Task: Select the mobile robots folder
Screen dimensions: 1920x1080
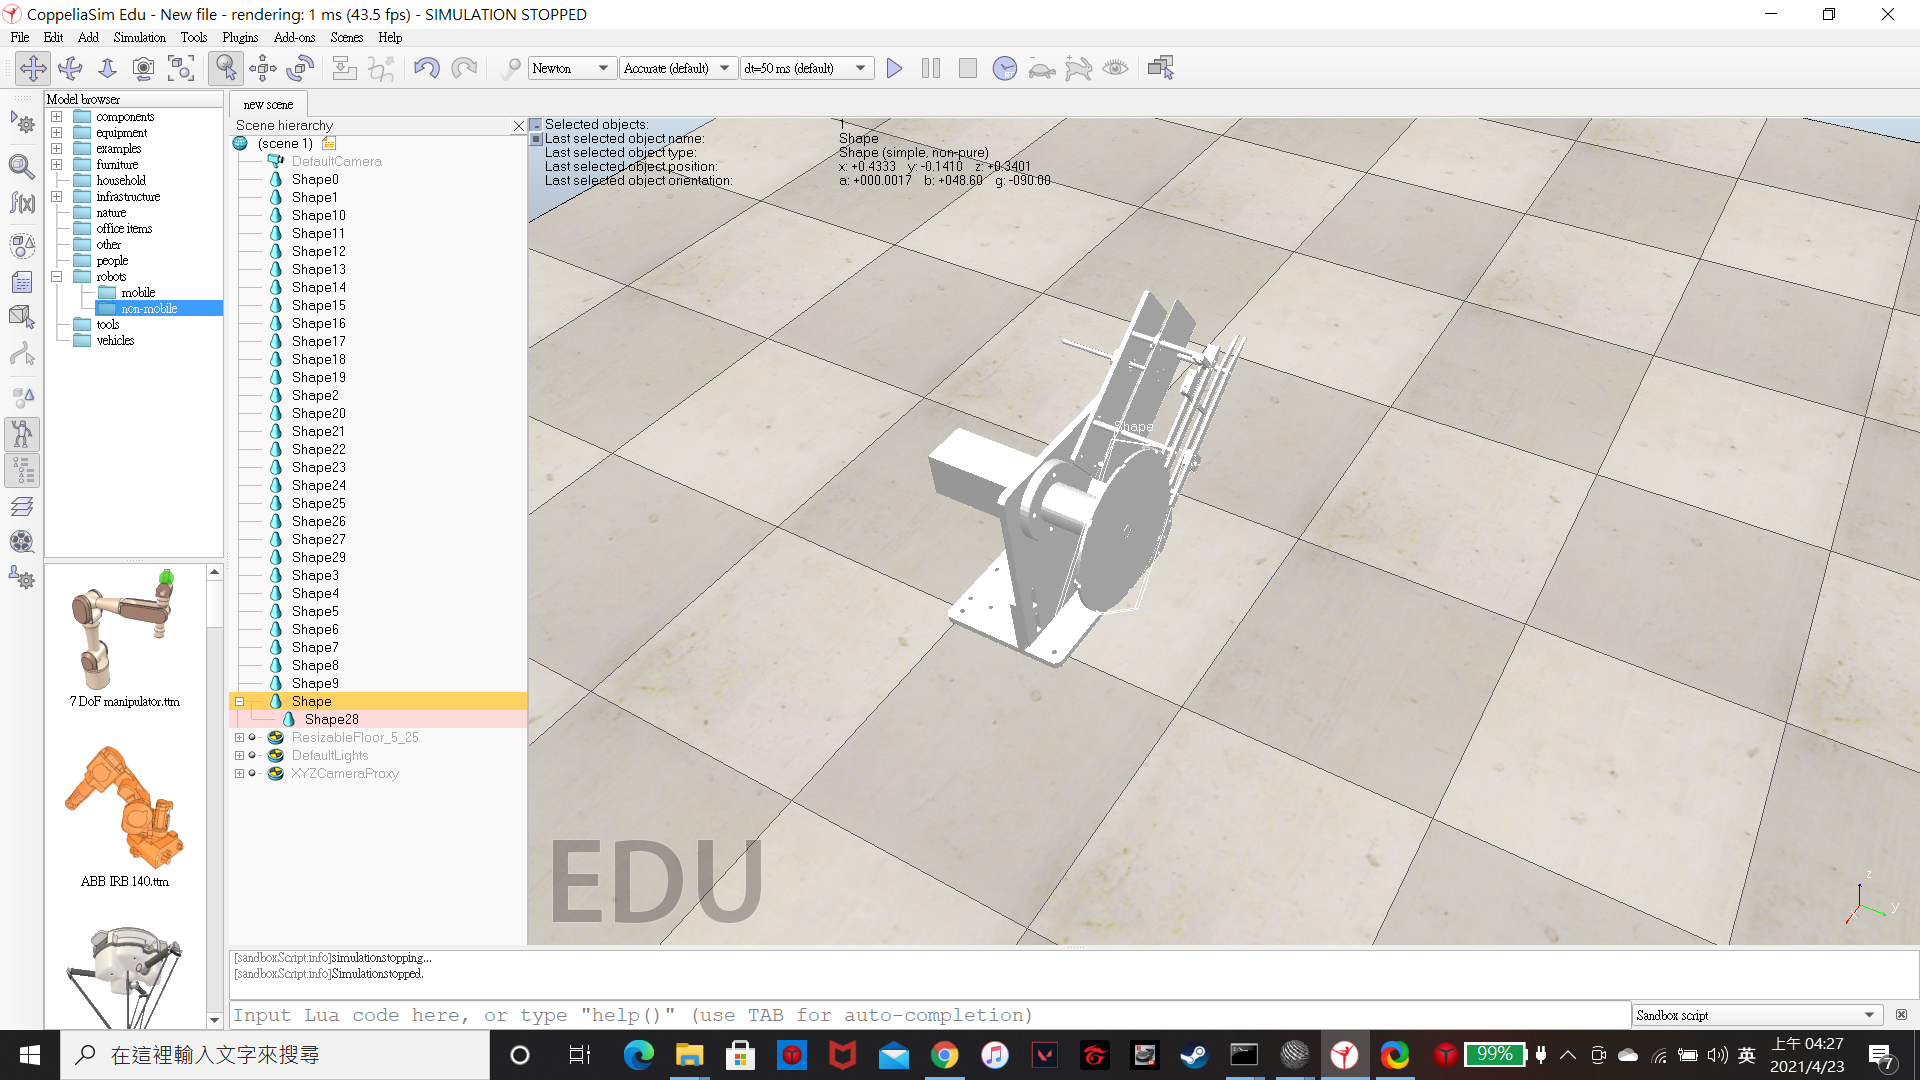Action: point(138,293)
